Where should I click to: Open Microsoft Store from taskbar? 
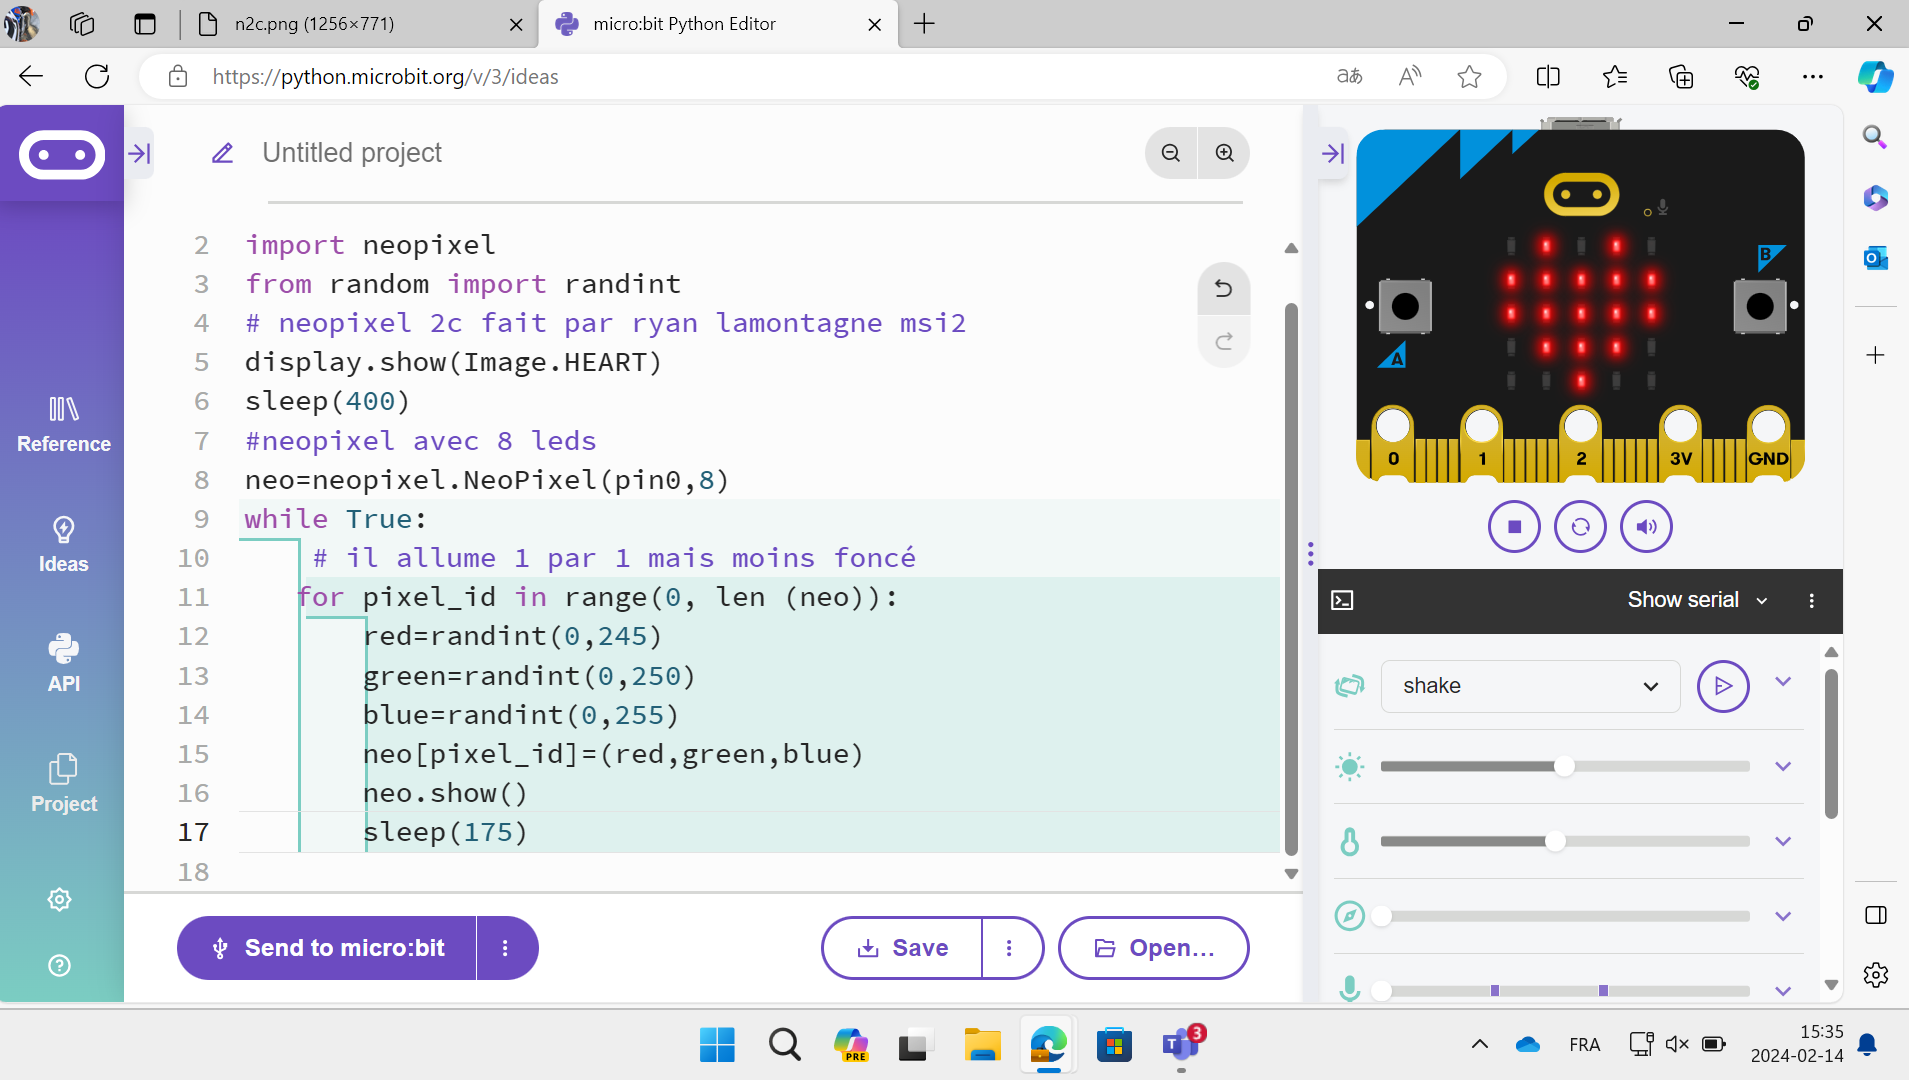pyautogui.click(x=1114, y=1045)
